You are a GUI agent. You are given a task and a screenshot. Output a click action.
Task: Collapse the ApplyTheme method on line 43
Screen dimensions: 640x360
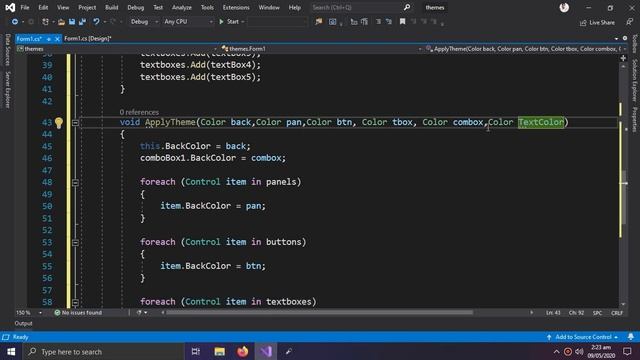[76, 122]
